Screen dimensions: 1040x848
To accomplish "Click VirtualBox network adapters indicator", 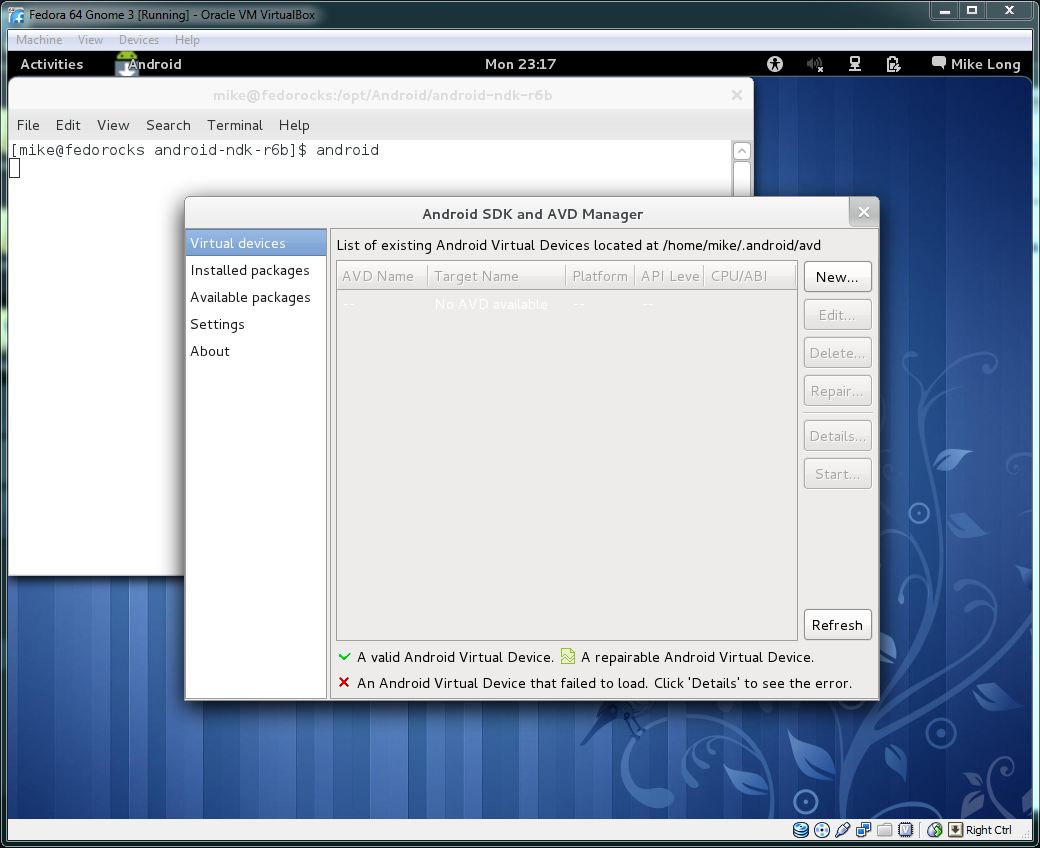I will [863, 829].
